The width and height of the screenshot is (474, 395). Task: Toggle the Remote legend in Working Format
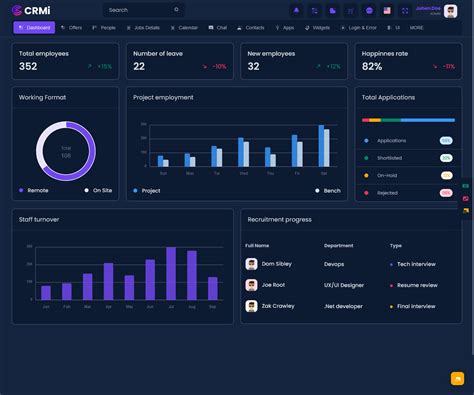[x=34, y=190]
